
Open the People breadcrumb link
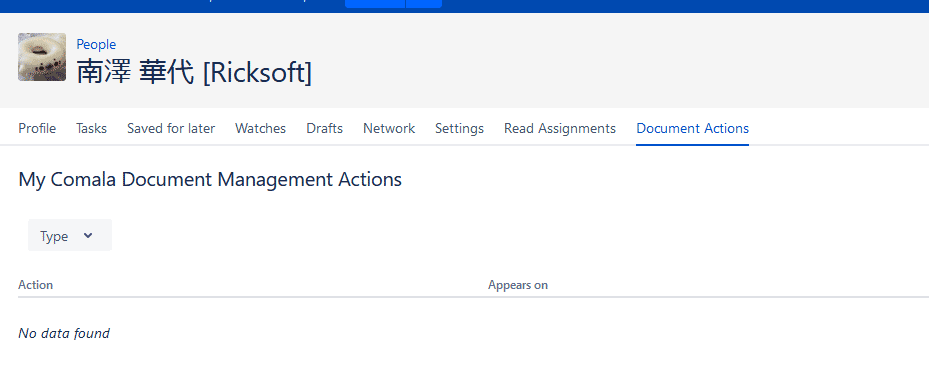click(x=96, y=44)
